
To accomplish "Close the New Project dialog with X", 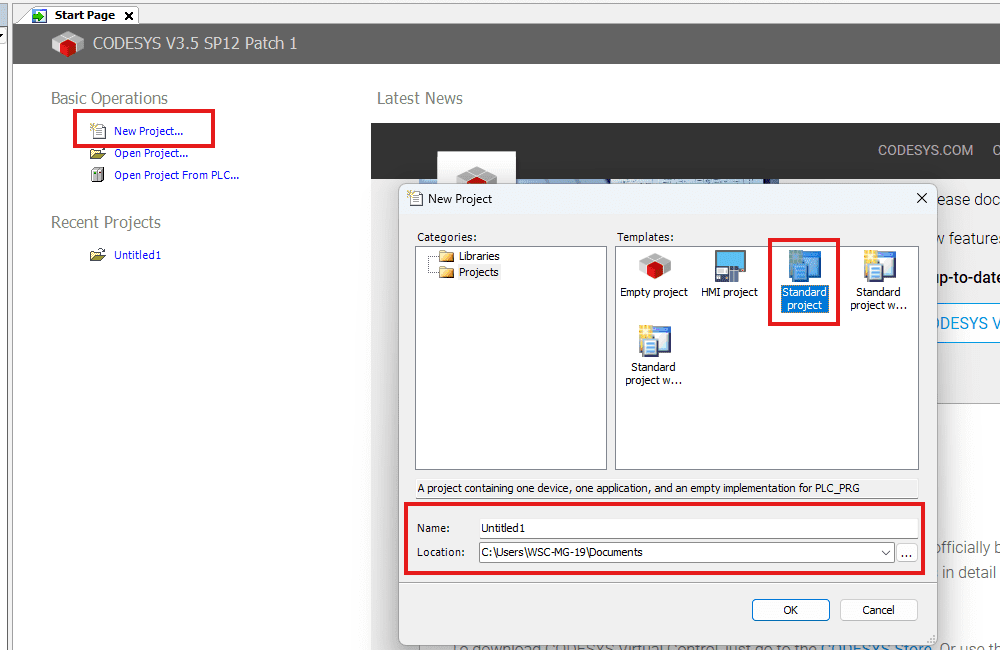I will pyautogui.click(x=922, y=198).
